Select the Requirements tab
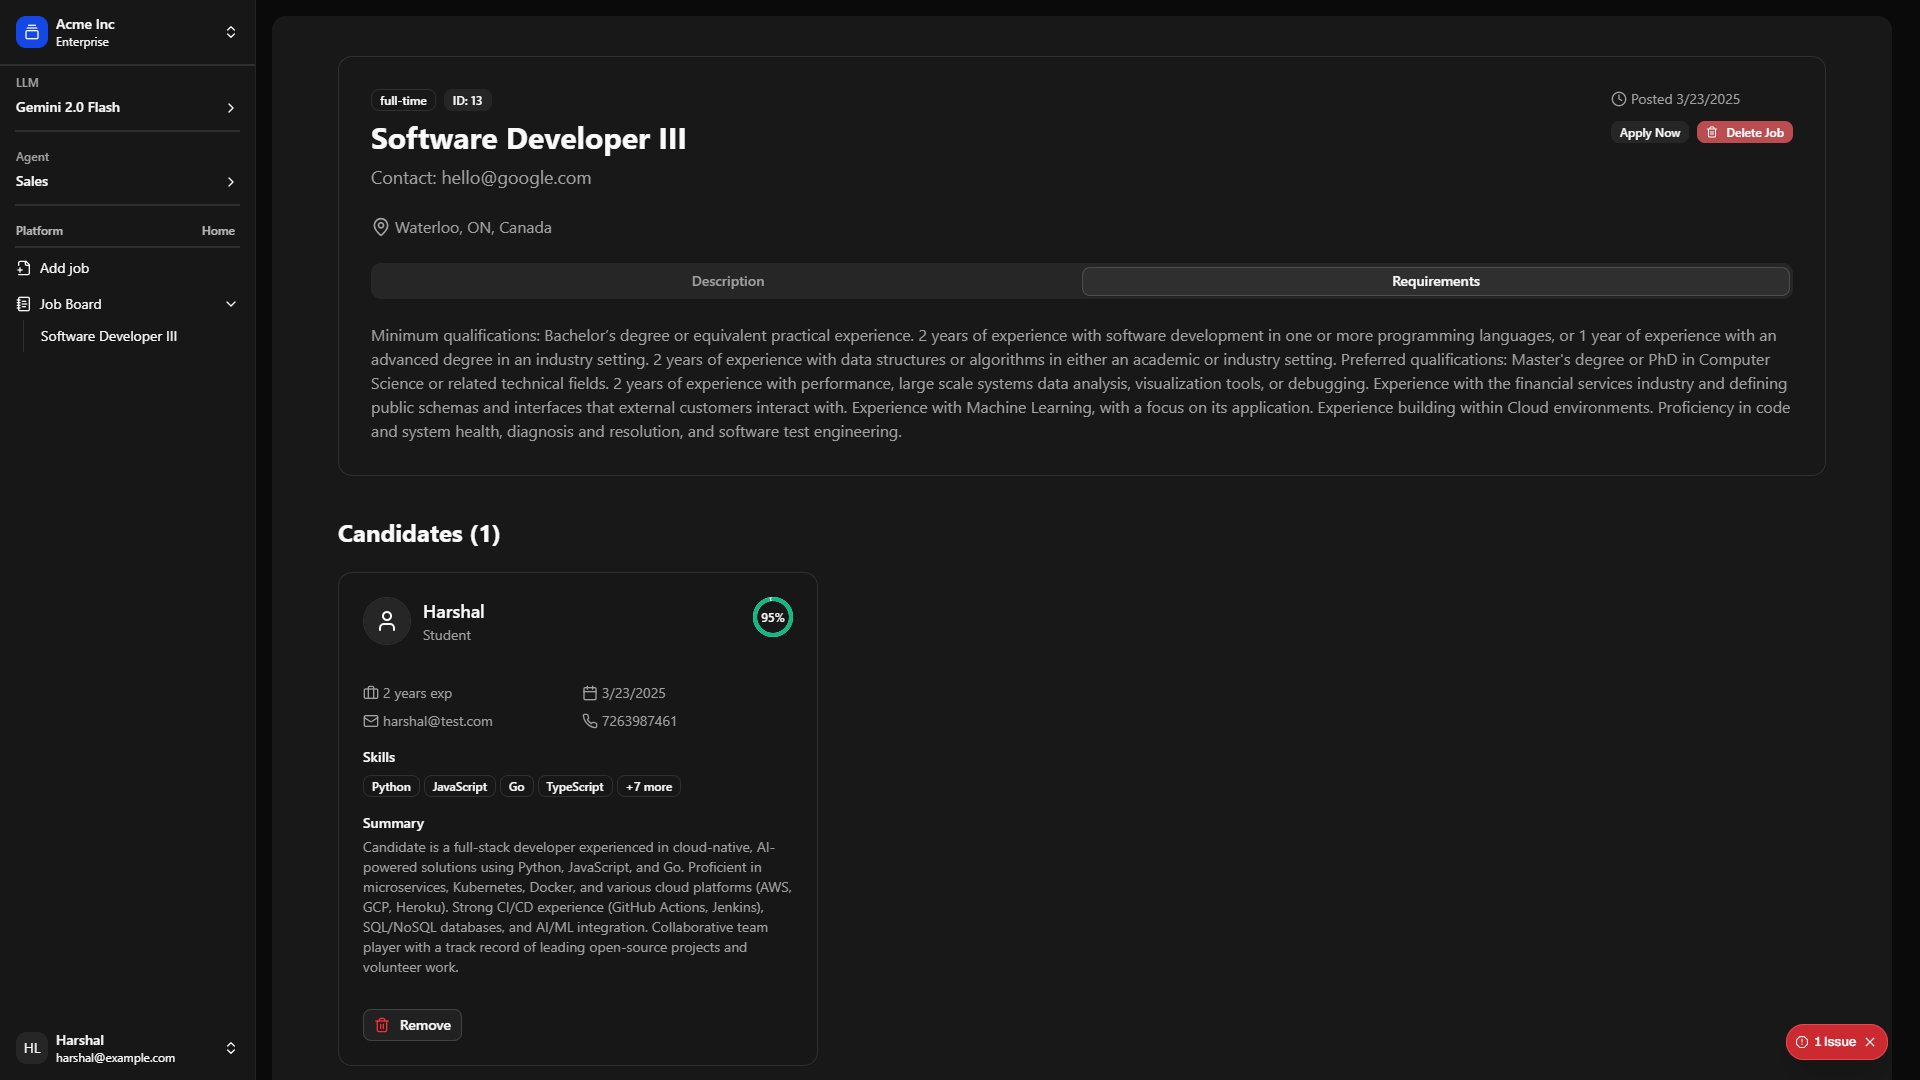 (1435, 281)
